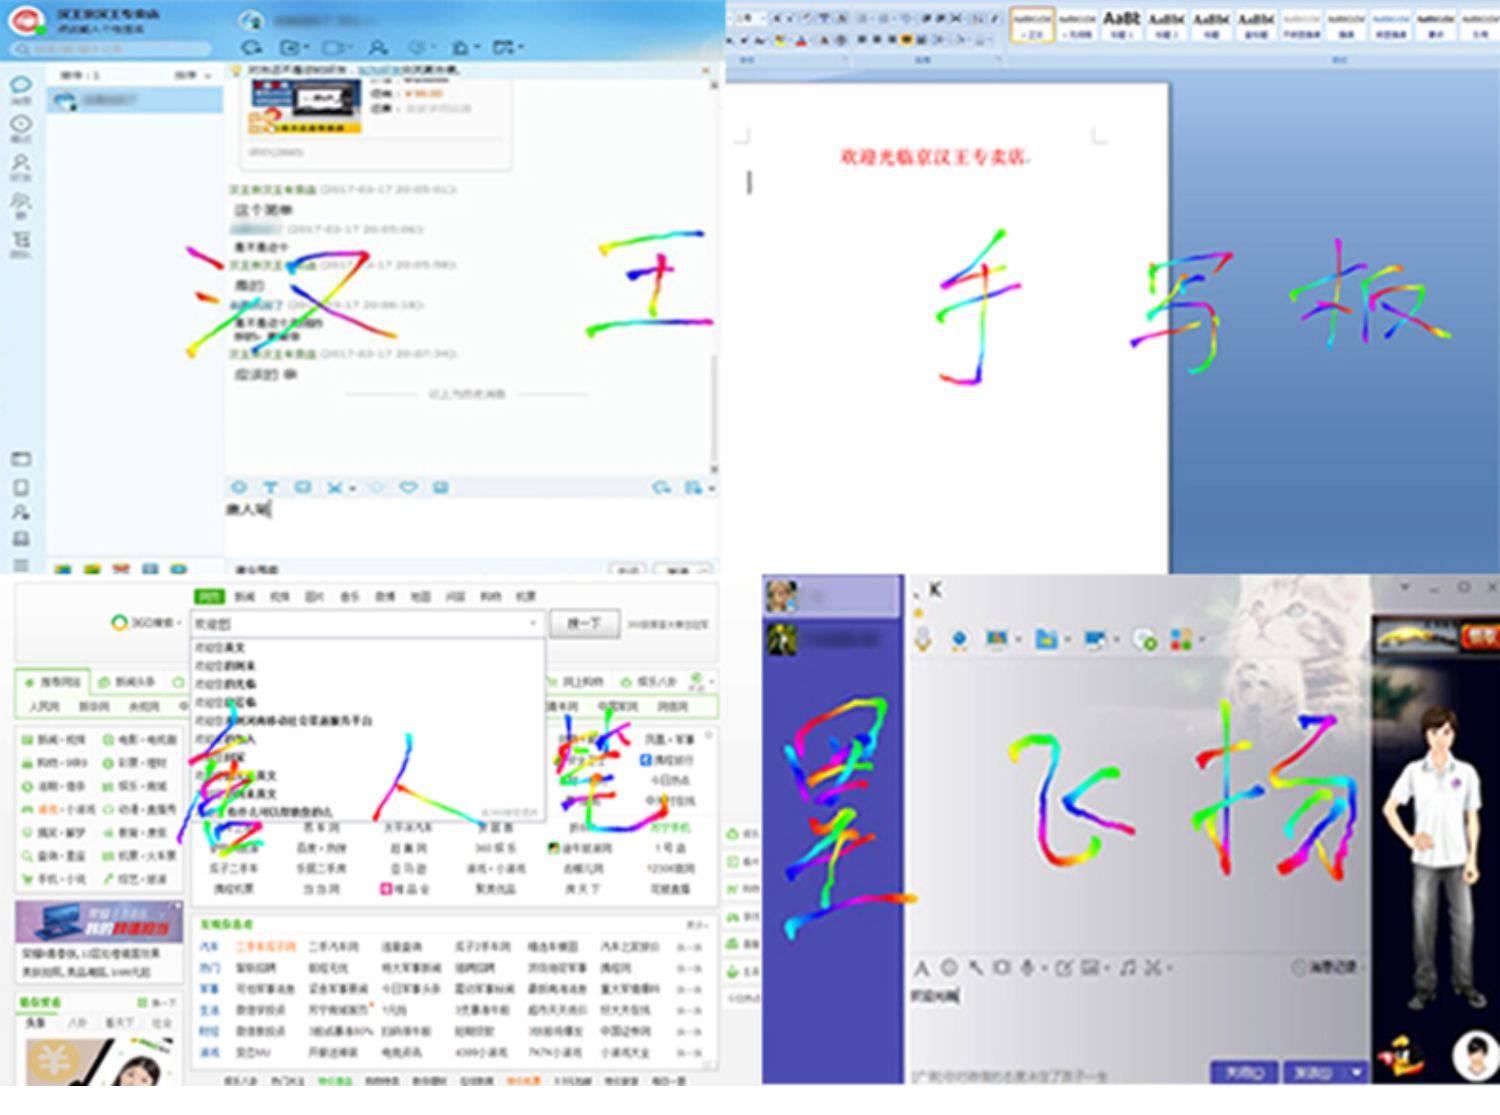The height and width of the screenshot is (1115, 1500).
Task: Open the product thumbnail image in Wangwang chat
Action: [x=305, y=107]
